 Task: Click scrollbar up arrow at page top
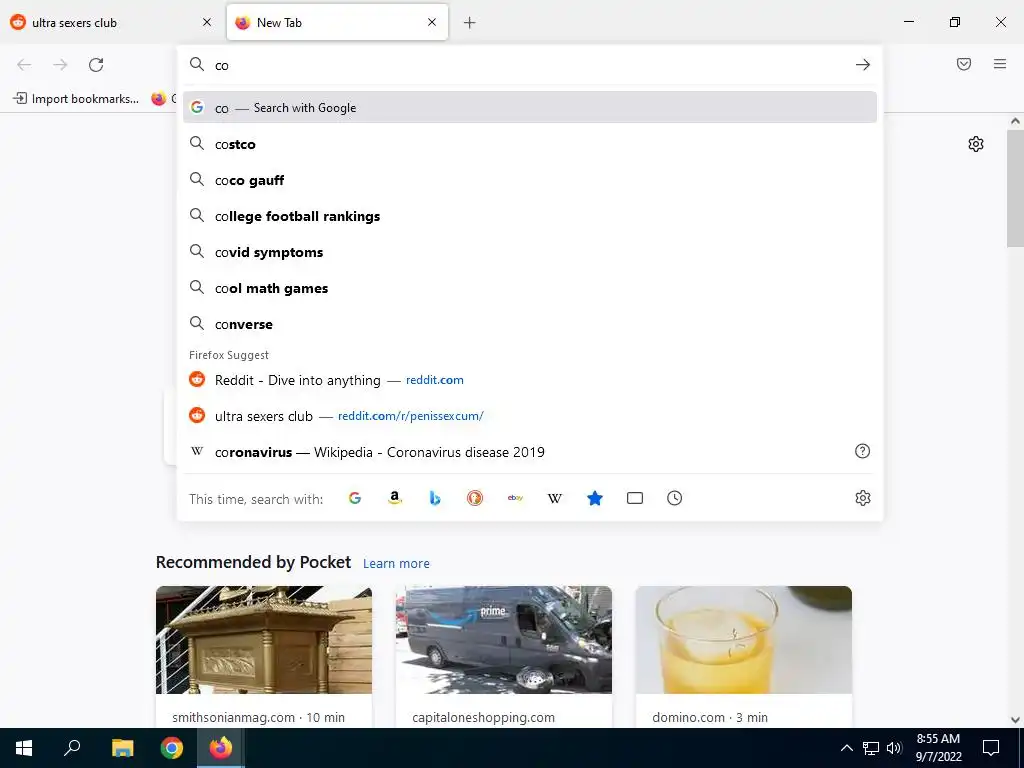tap(1015, 121)
